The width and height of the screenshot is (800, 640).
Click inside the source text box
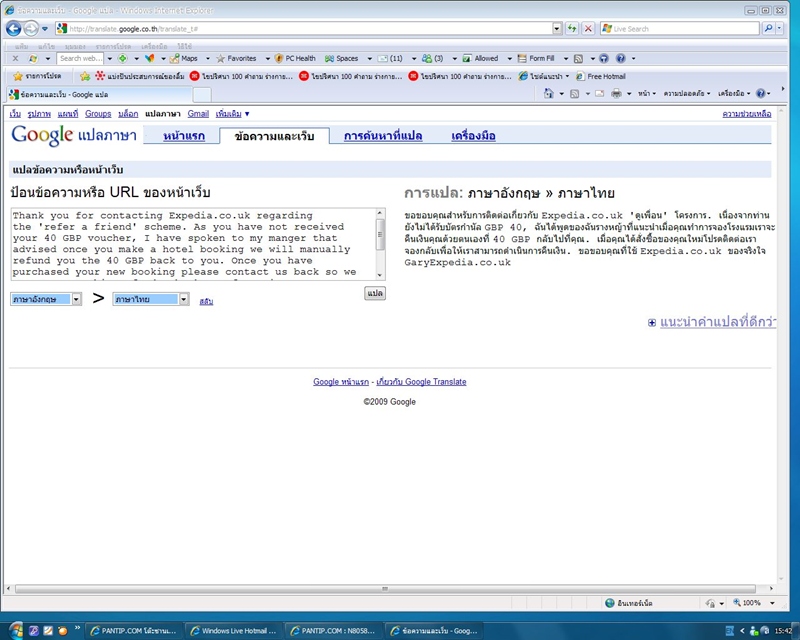(193, 244)
